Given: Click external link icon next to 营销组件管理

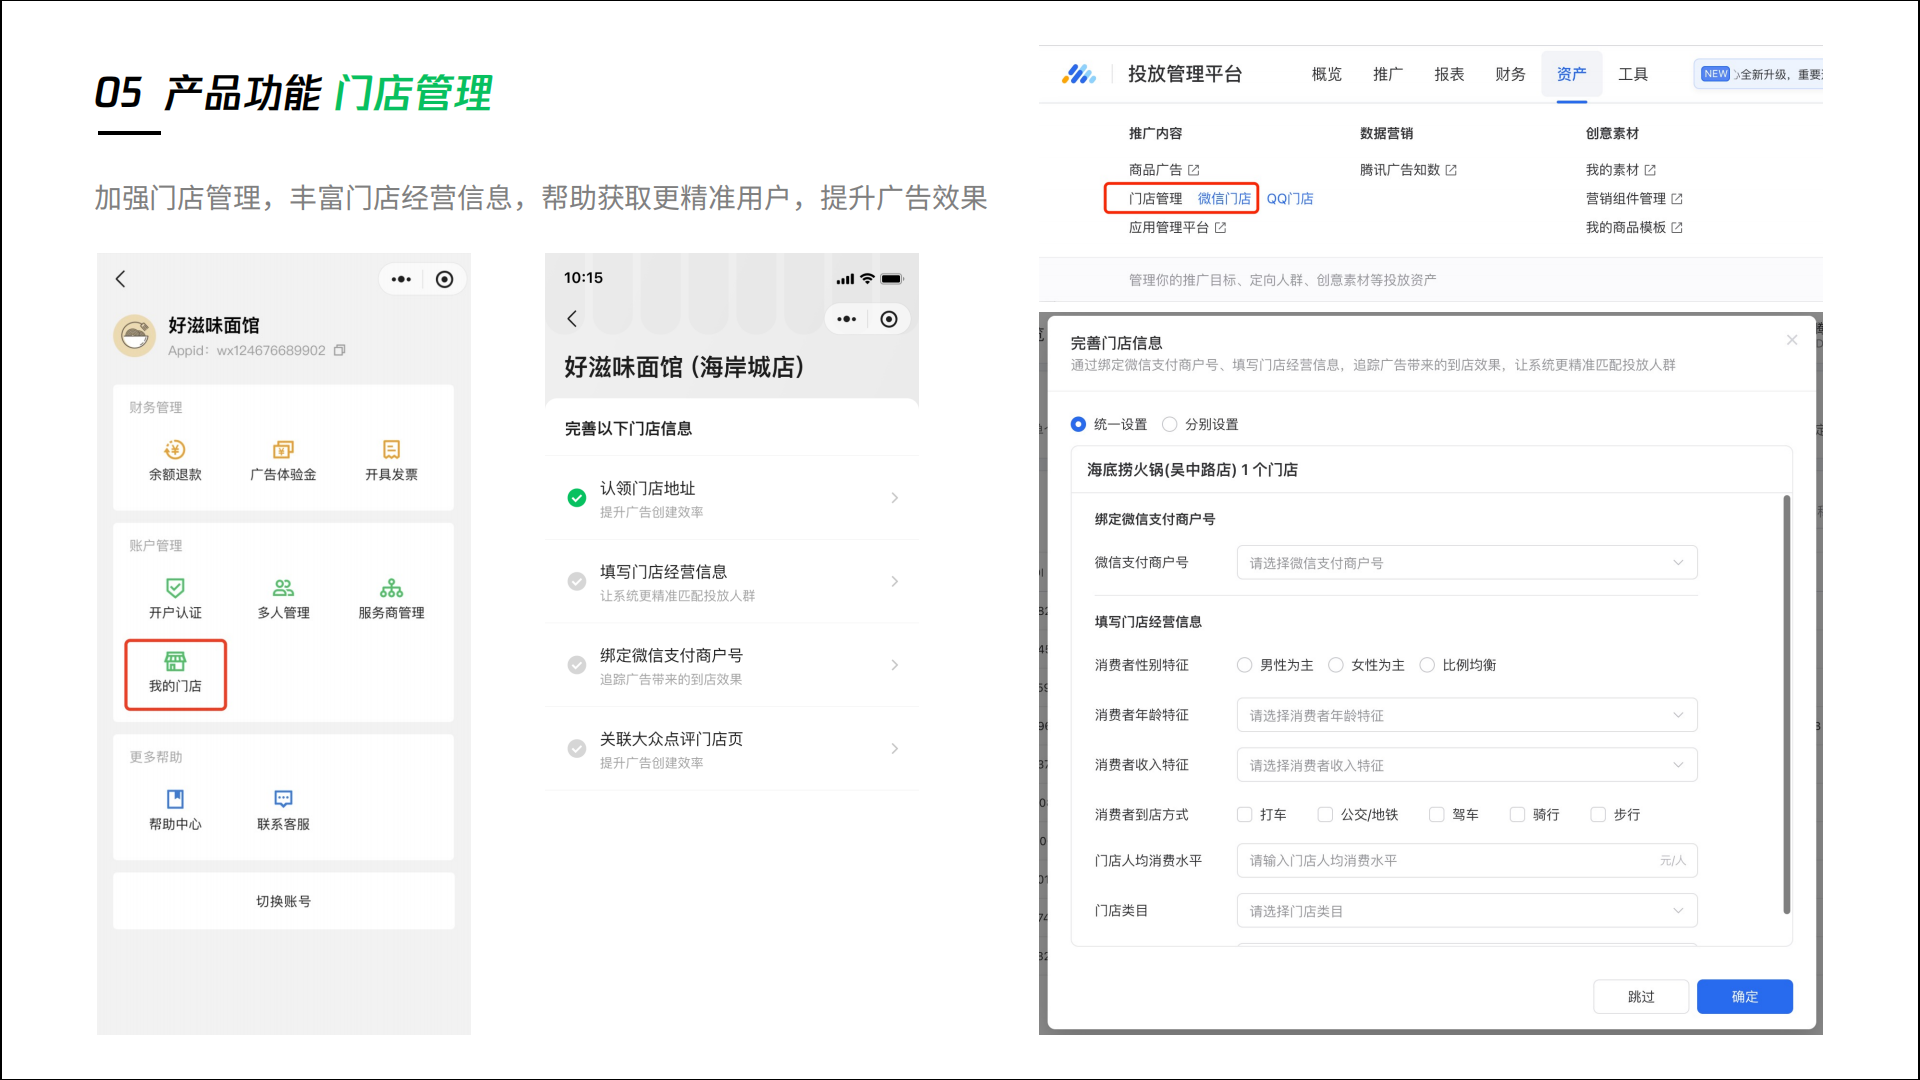Looking at the screenshot, I should pos(1677,199).
